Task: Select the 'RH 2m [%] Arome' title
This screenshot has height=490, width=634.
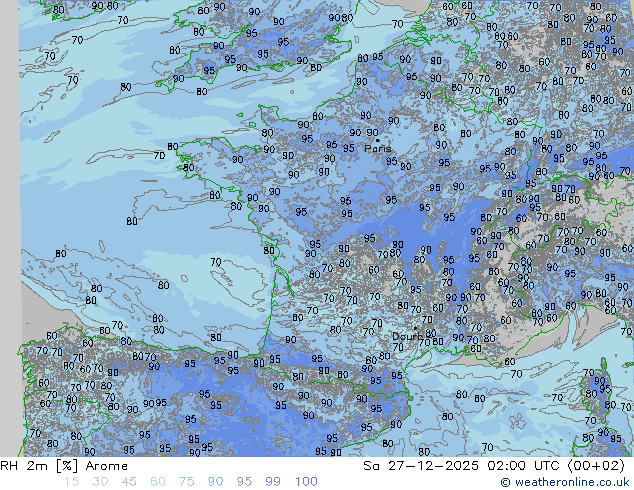Action: pyautogui.click(x=64, y=466)
